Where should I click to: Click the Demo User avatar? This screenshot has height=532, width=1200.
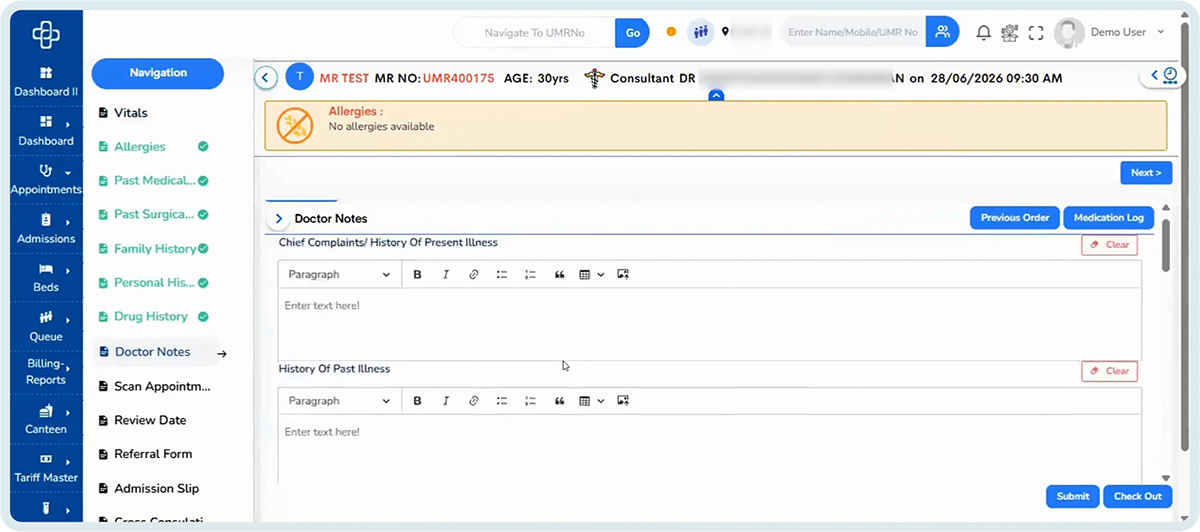point(1070,33)
